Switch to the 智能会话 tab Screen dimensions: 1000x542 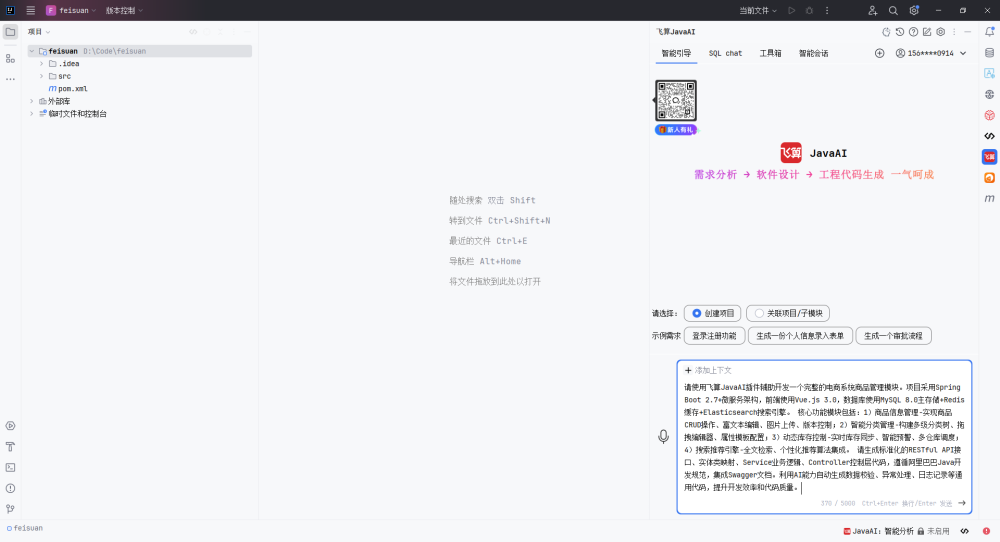814,54
